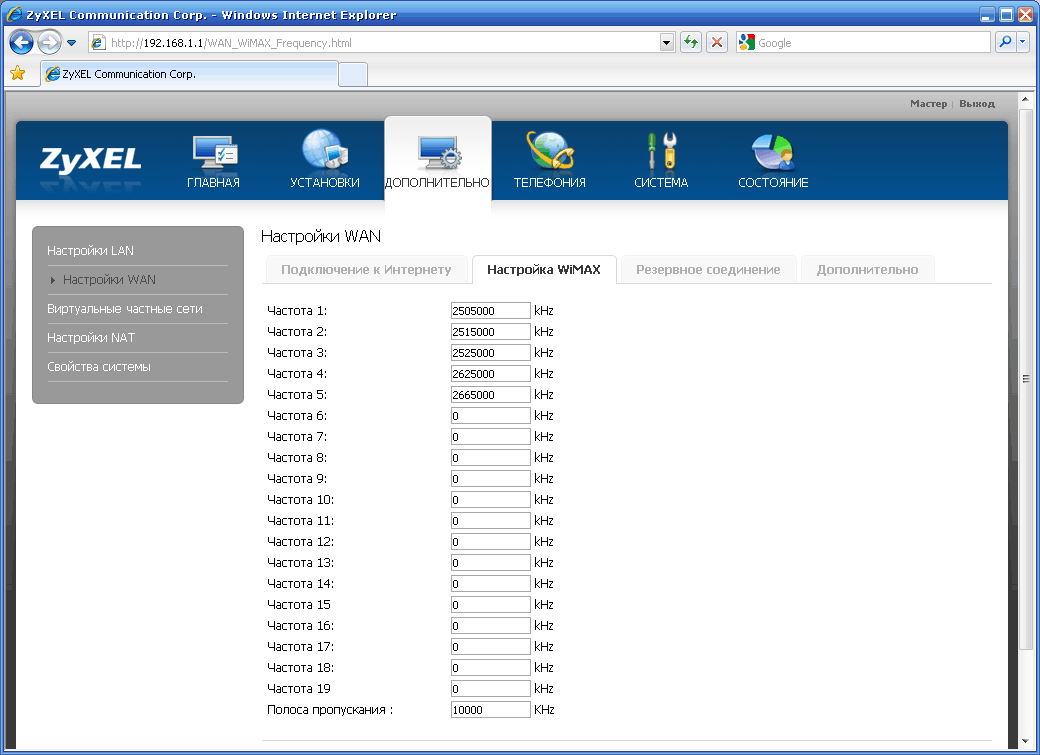Click the Частота 5 input field
This screenshot has width=1040, height=755.
pos(490,395)
